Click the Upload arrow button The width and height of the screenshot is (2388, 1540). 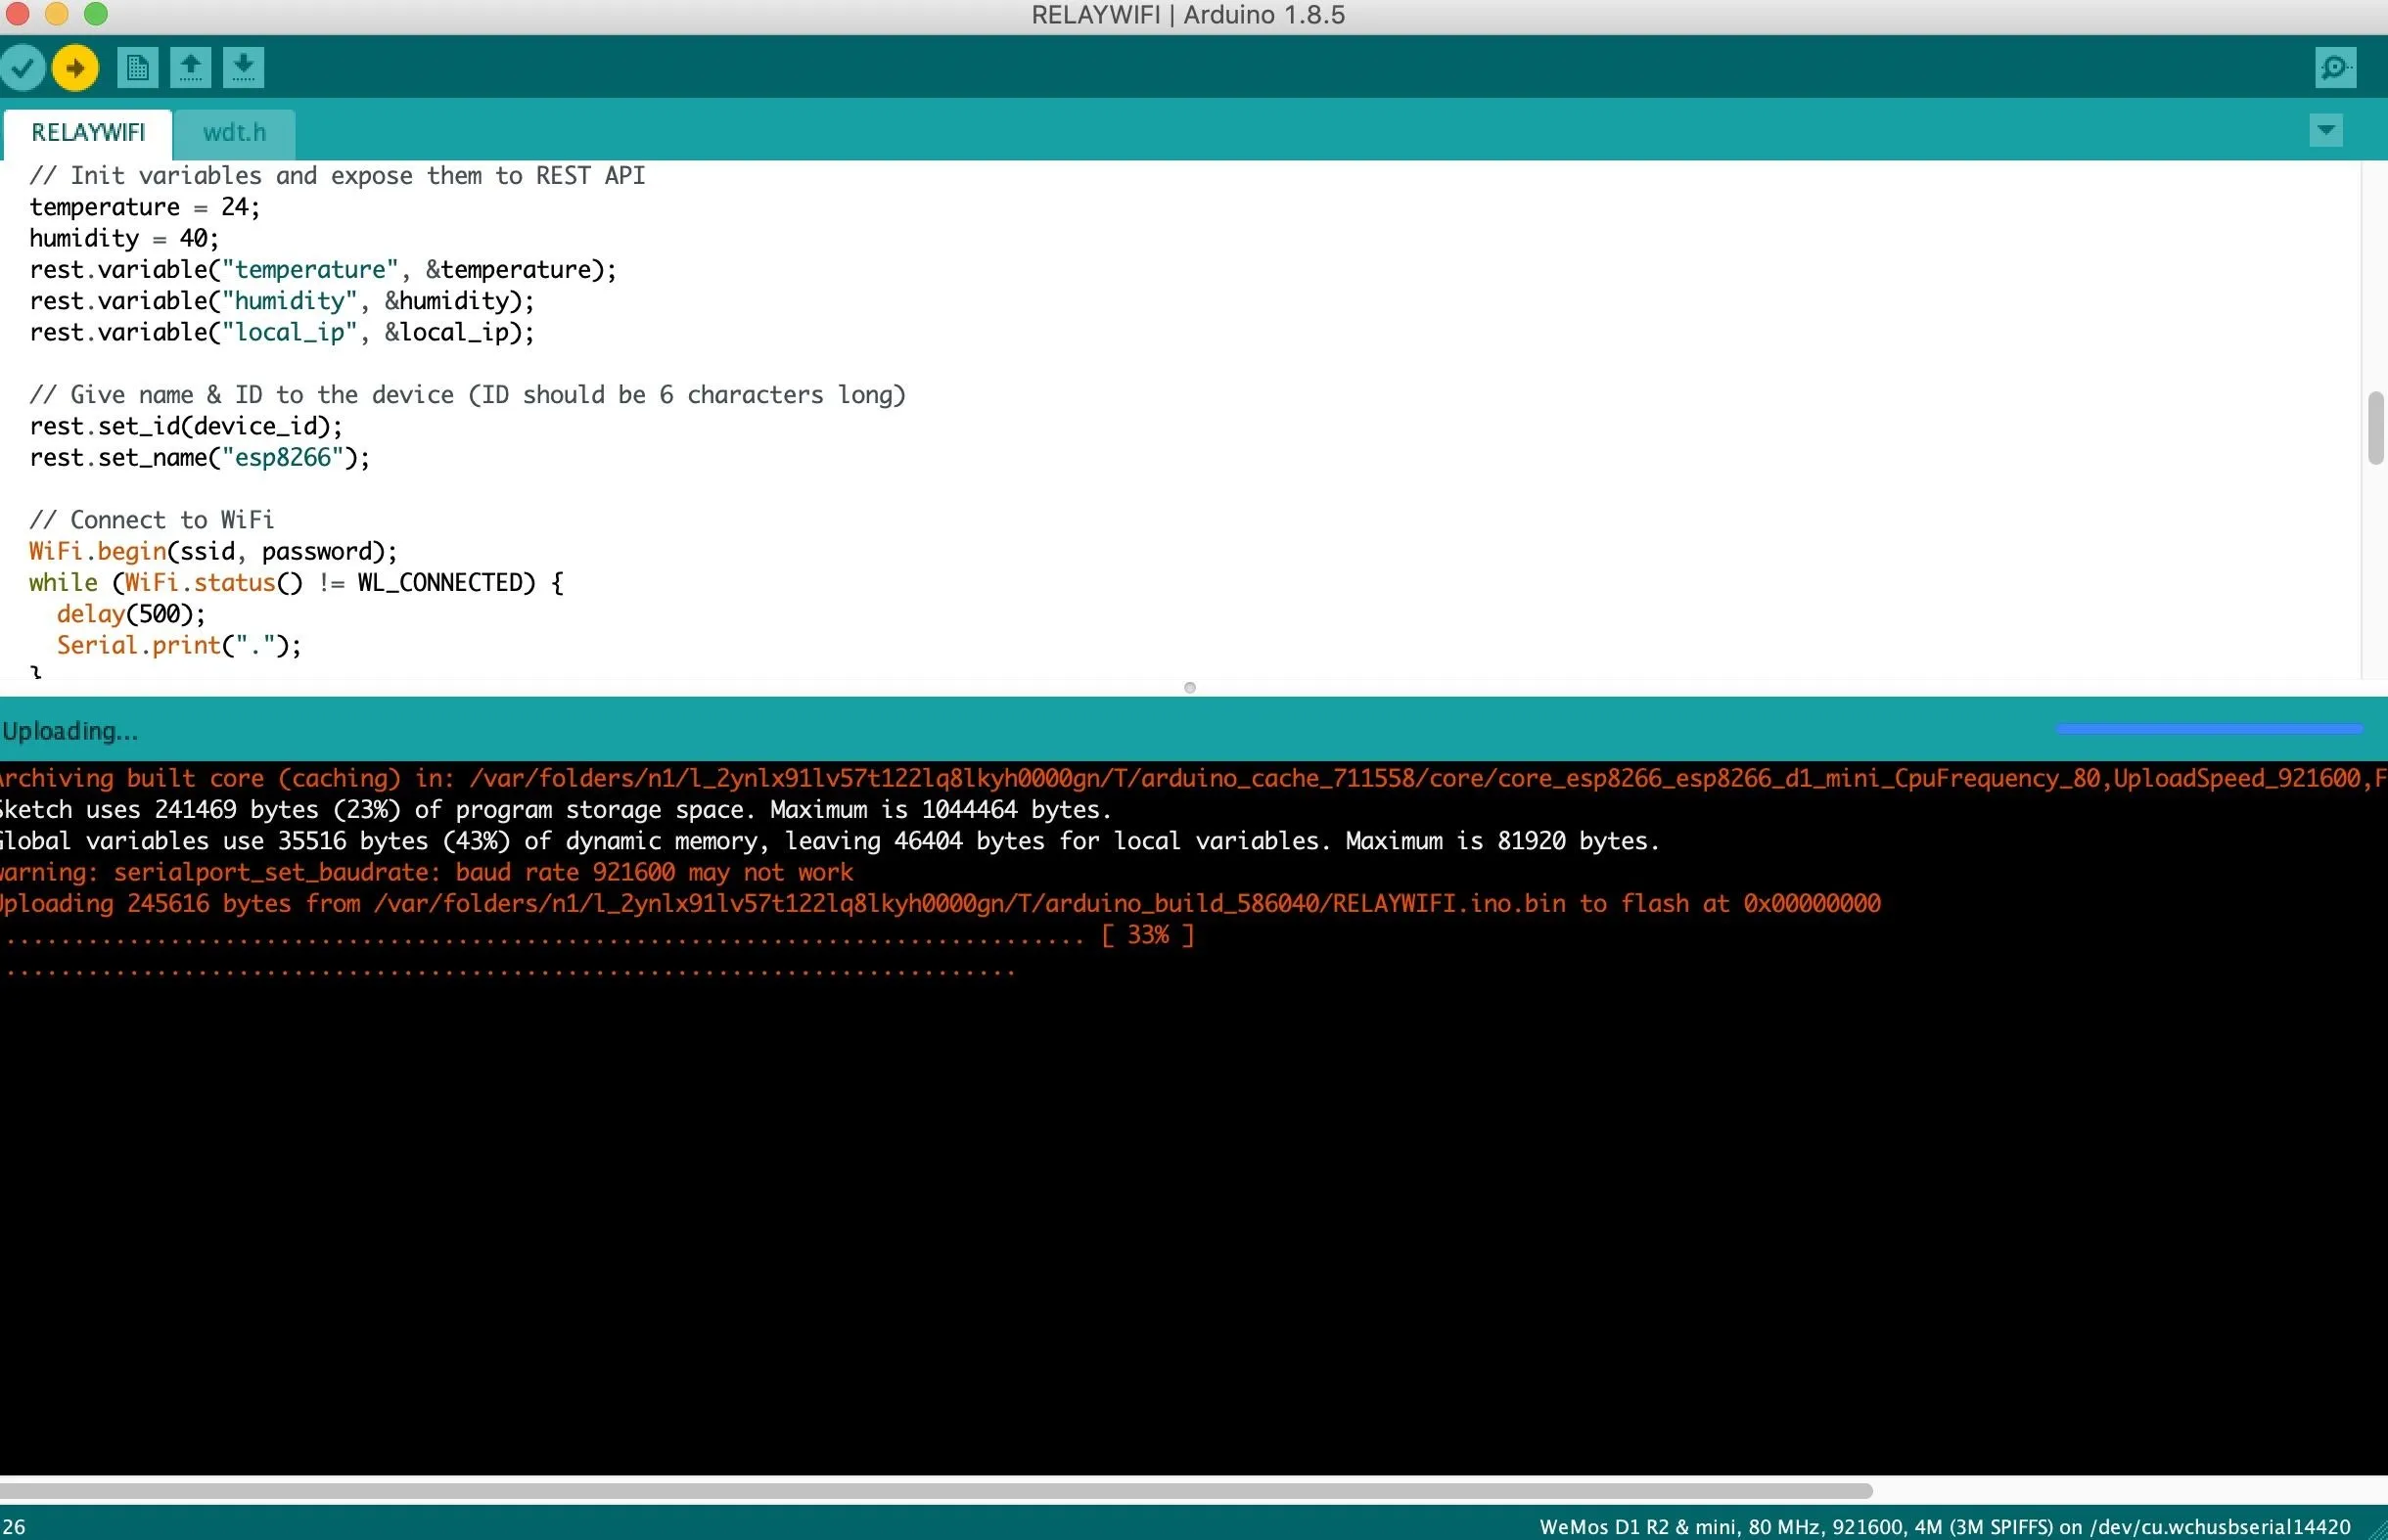[x=75, y=68]
